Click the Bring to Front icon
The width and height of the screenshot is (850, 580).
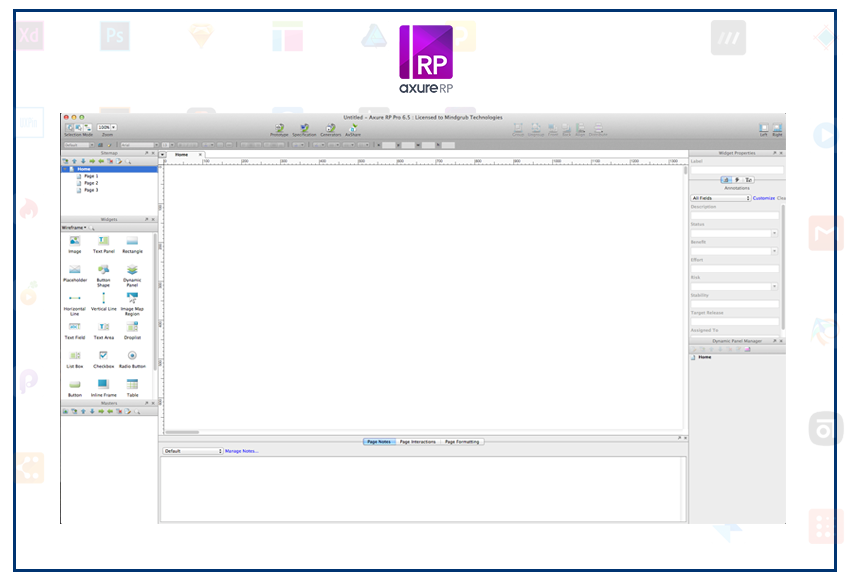point(552,130)
